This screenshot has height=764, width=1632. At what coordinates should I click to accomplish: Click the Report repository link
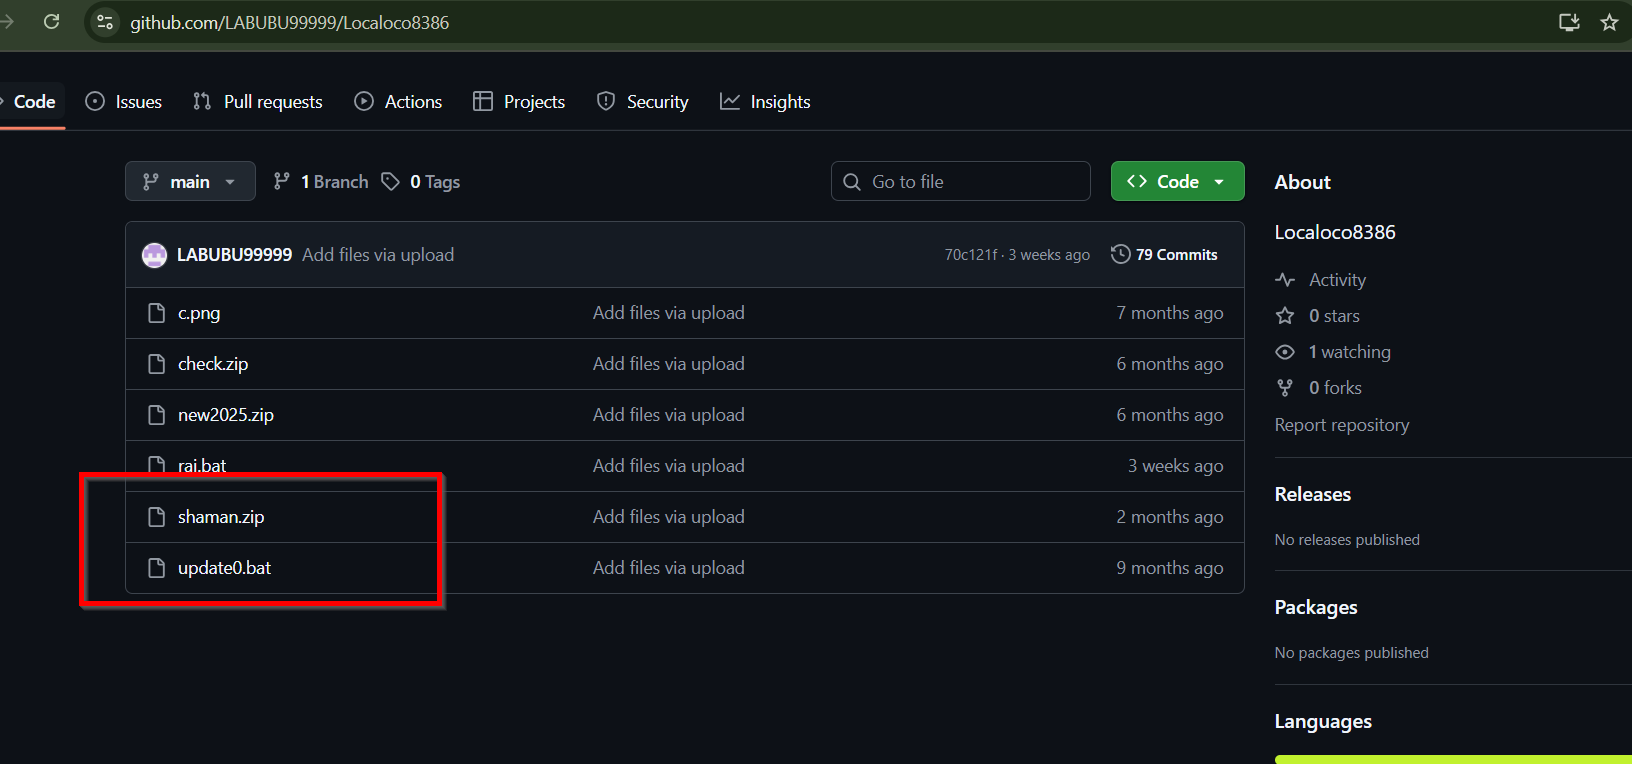coord(1342,425)
